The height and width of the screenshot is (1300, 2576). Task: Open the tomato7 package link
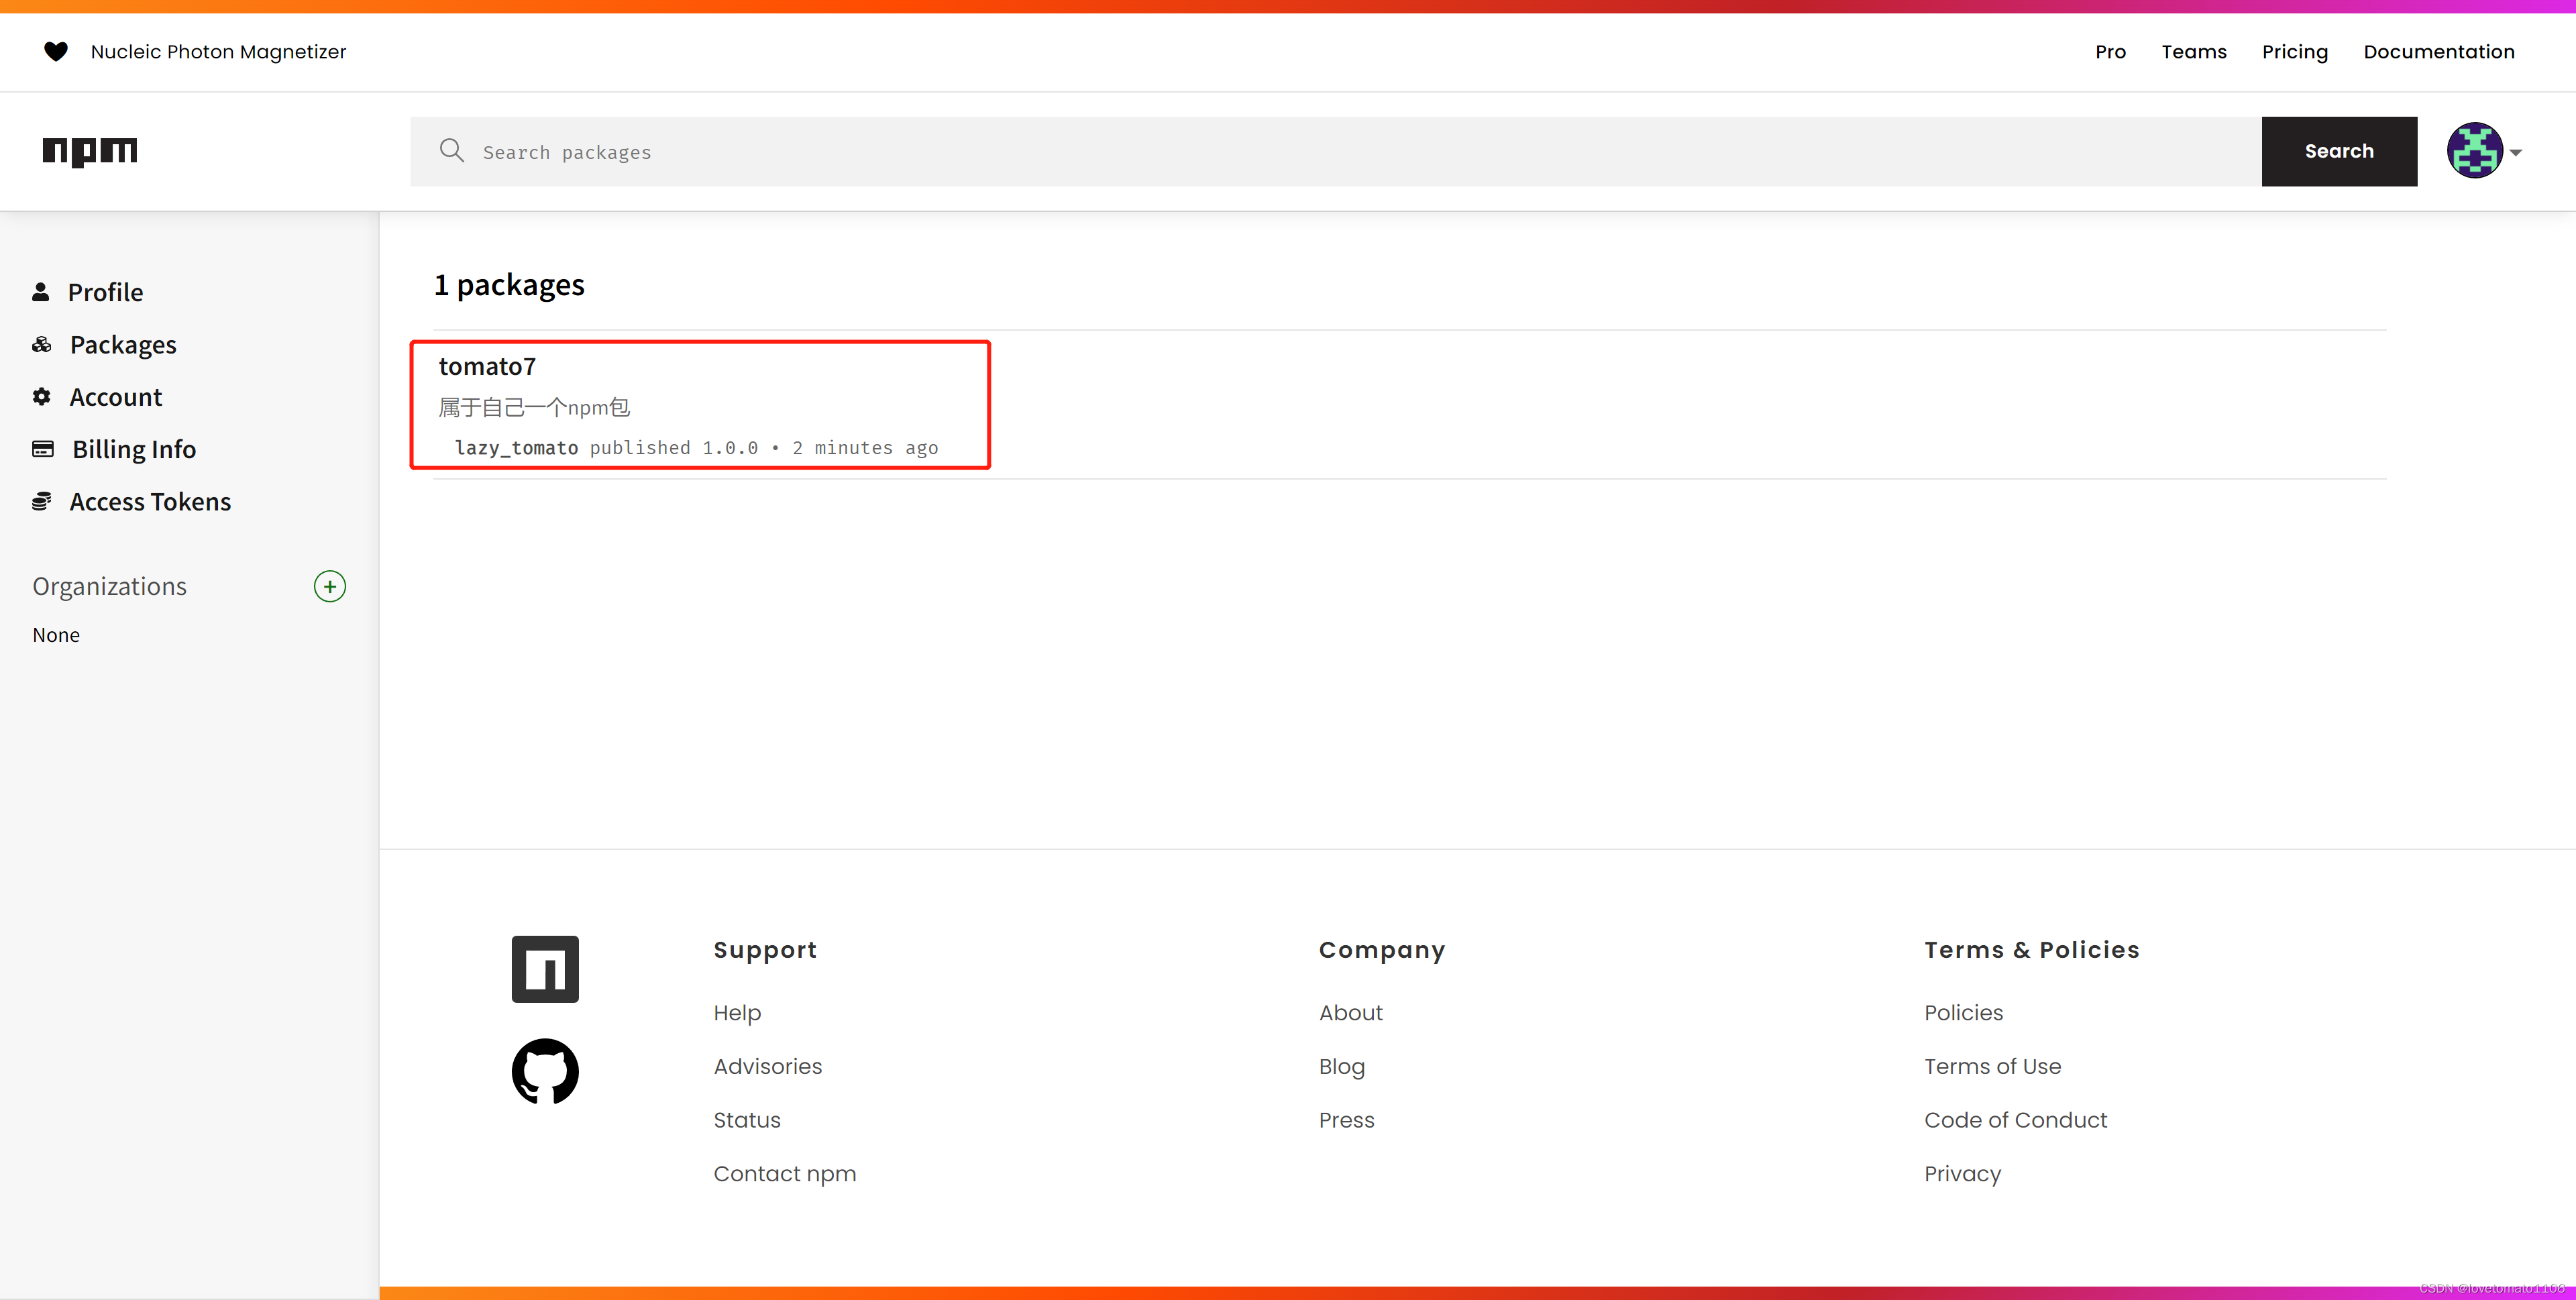(x=487, y=366)
